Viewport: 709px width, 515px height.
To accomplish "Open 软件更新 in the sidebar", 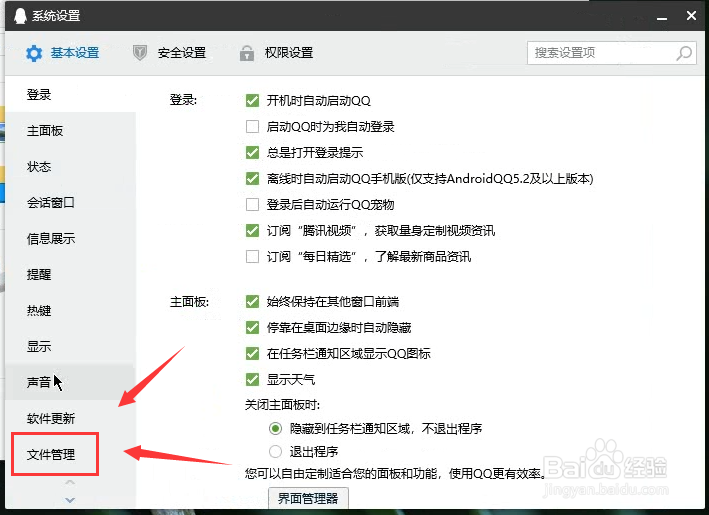I will (x=71, y=419).
